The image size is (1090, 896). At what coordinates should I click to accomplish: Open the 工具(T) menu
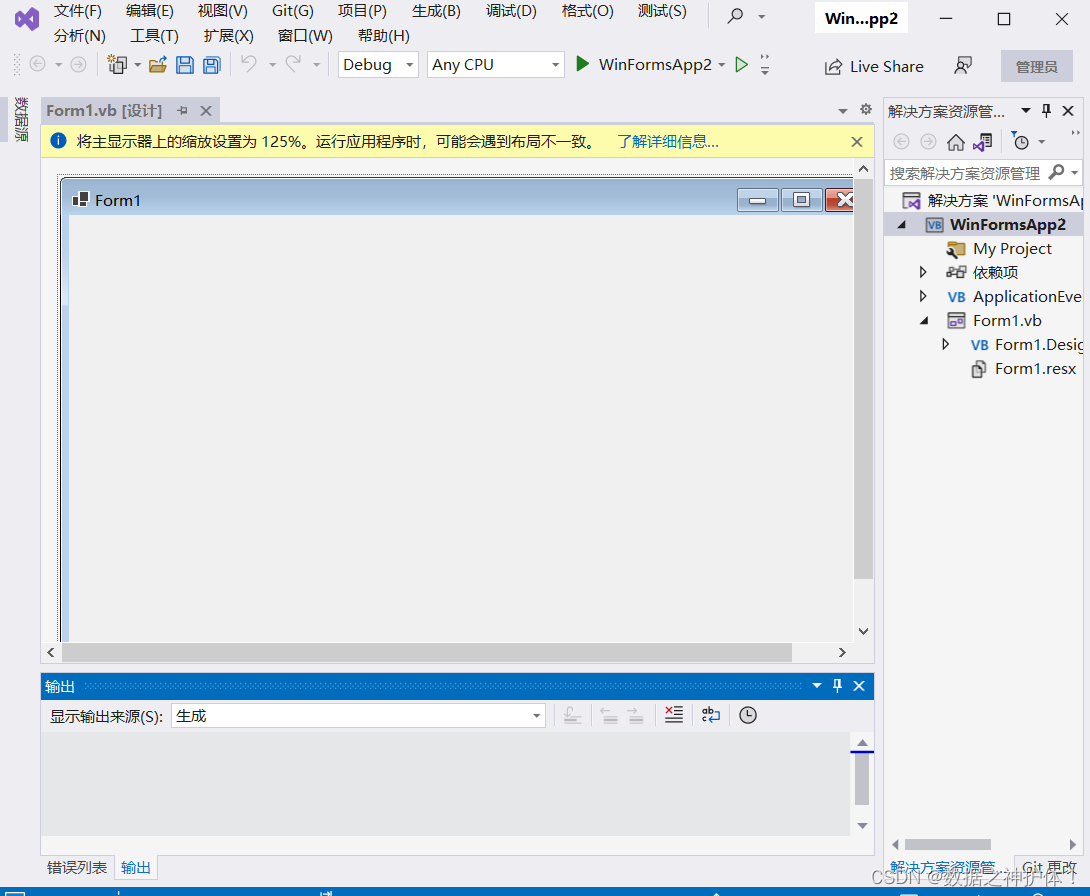(x=154, y=35)
